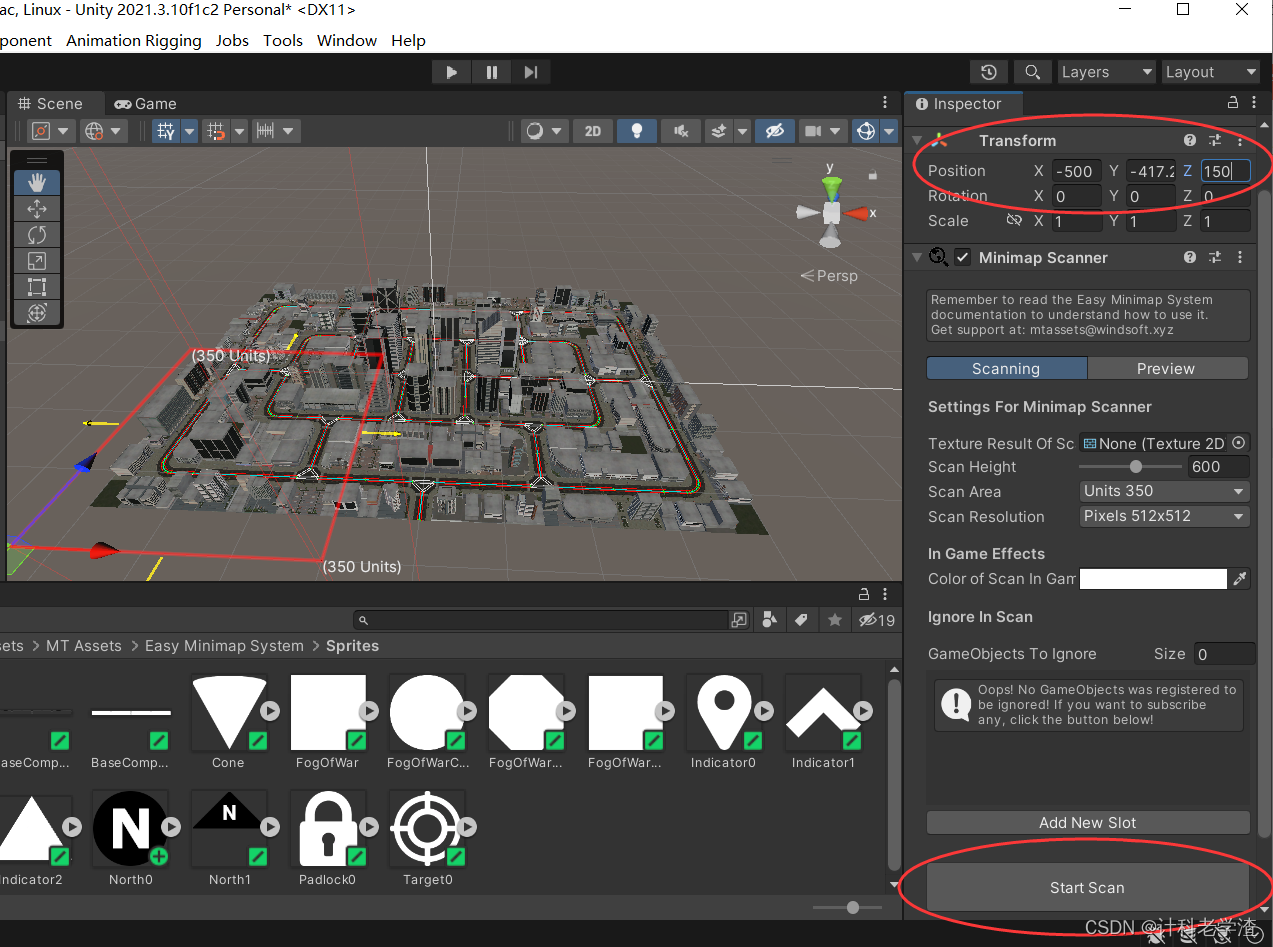Screen dimensions: 1273x947
Task: Enable 2D mode in the Scene view
Action: click(x=592, y=131)
